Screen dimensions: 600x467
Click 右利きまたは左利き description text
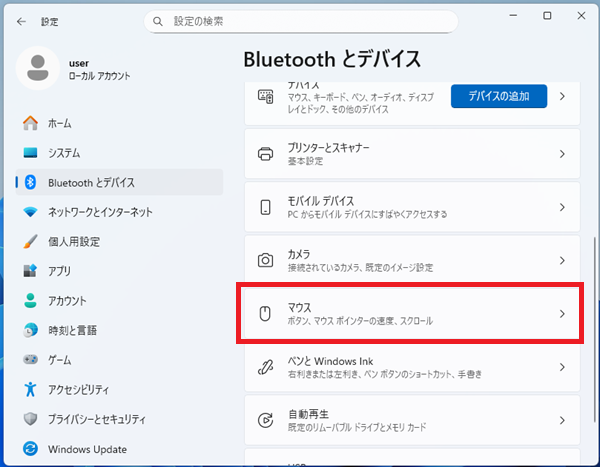point(385,374)
